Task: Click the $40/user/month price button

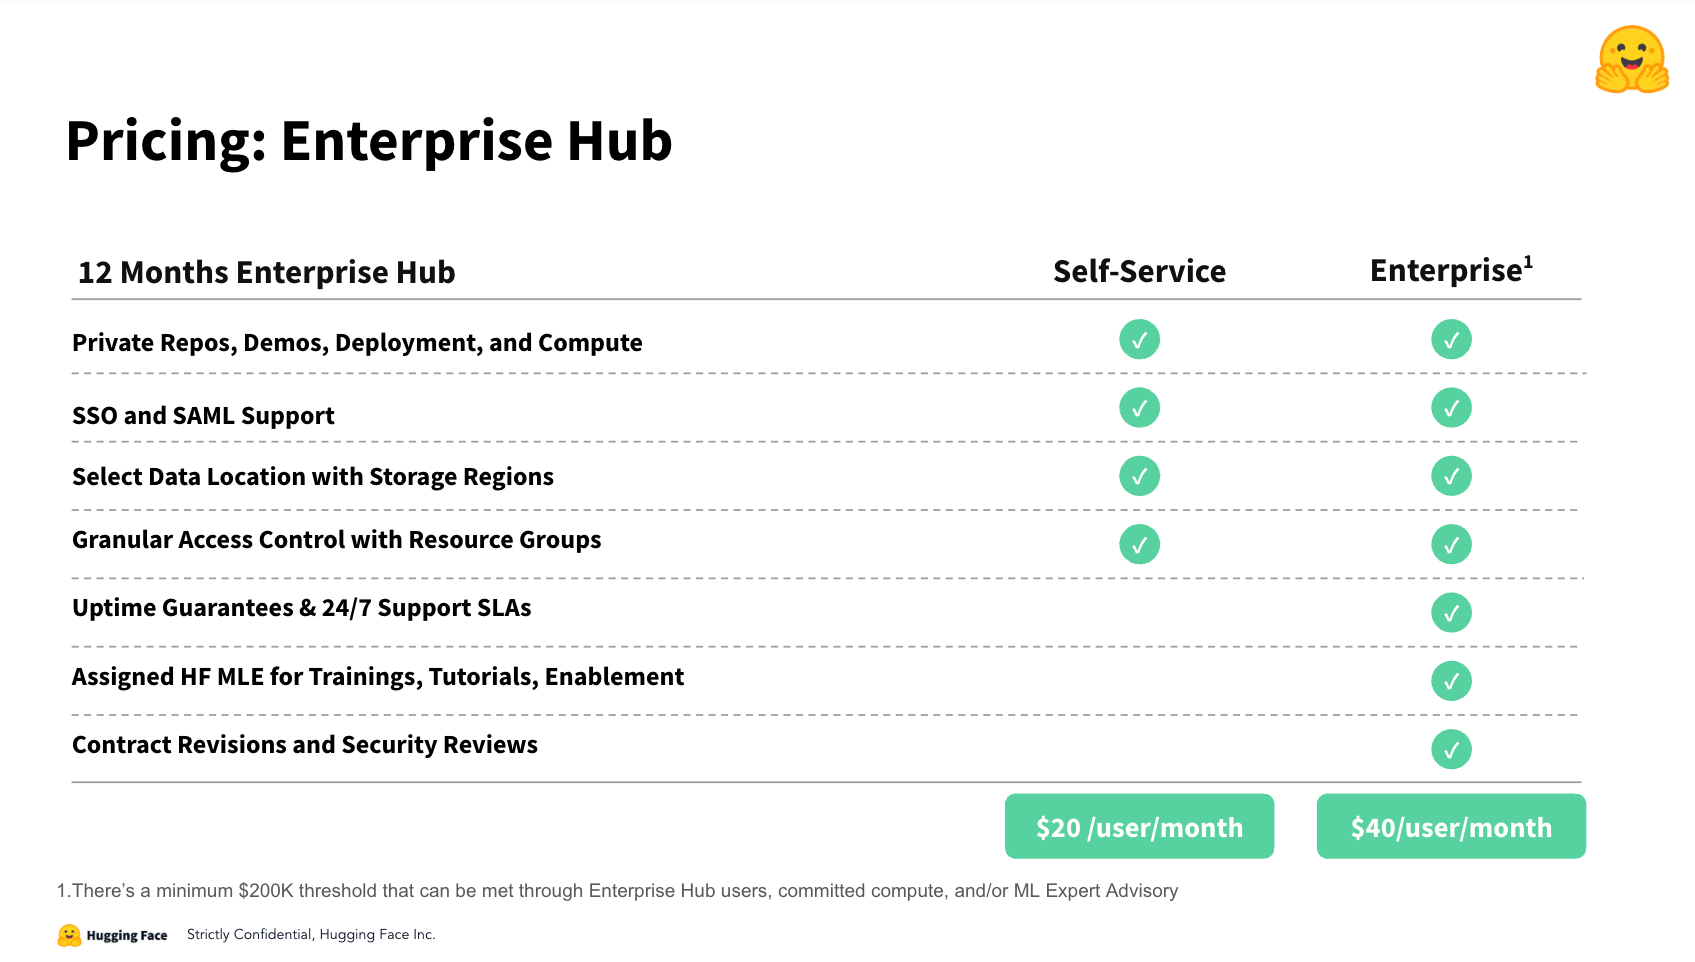Action: [x=1450, y=827]
